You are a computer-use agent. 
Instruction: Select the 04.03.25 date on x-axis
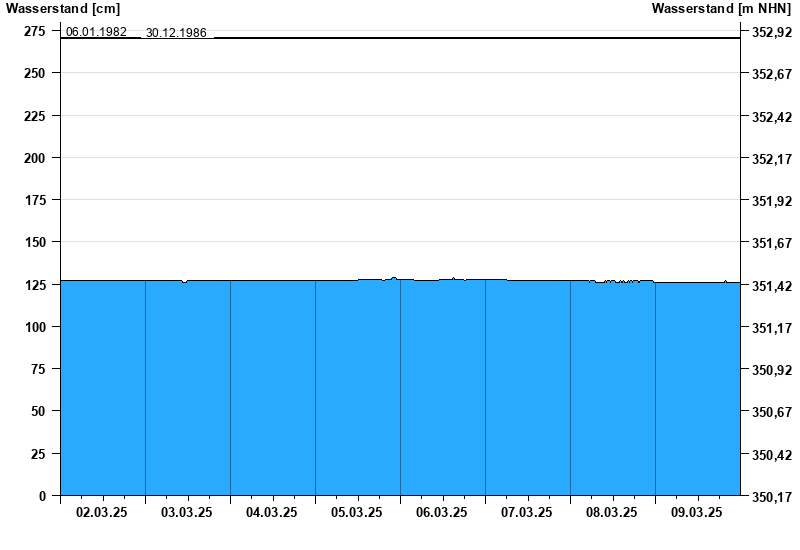(x=272, y=512)
